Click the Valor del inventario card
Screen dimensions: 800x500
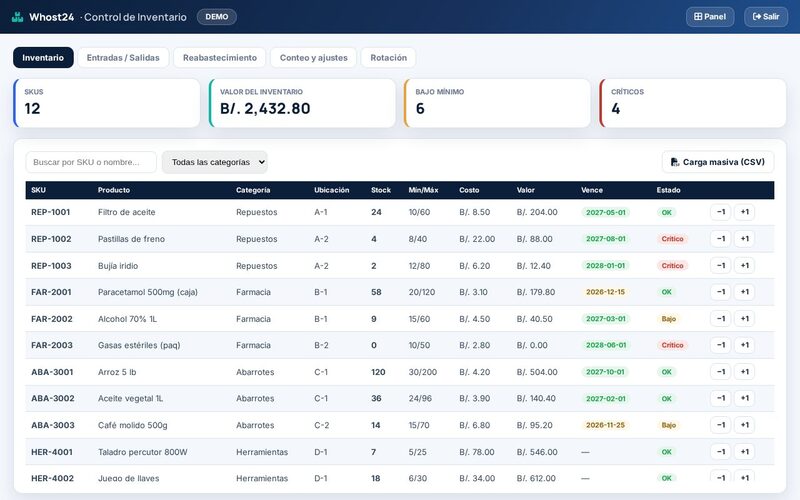[302, 103]
